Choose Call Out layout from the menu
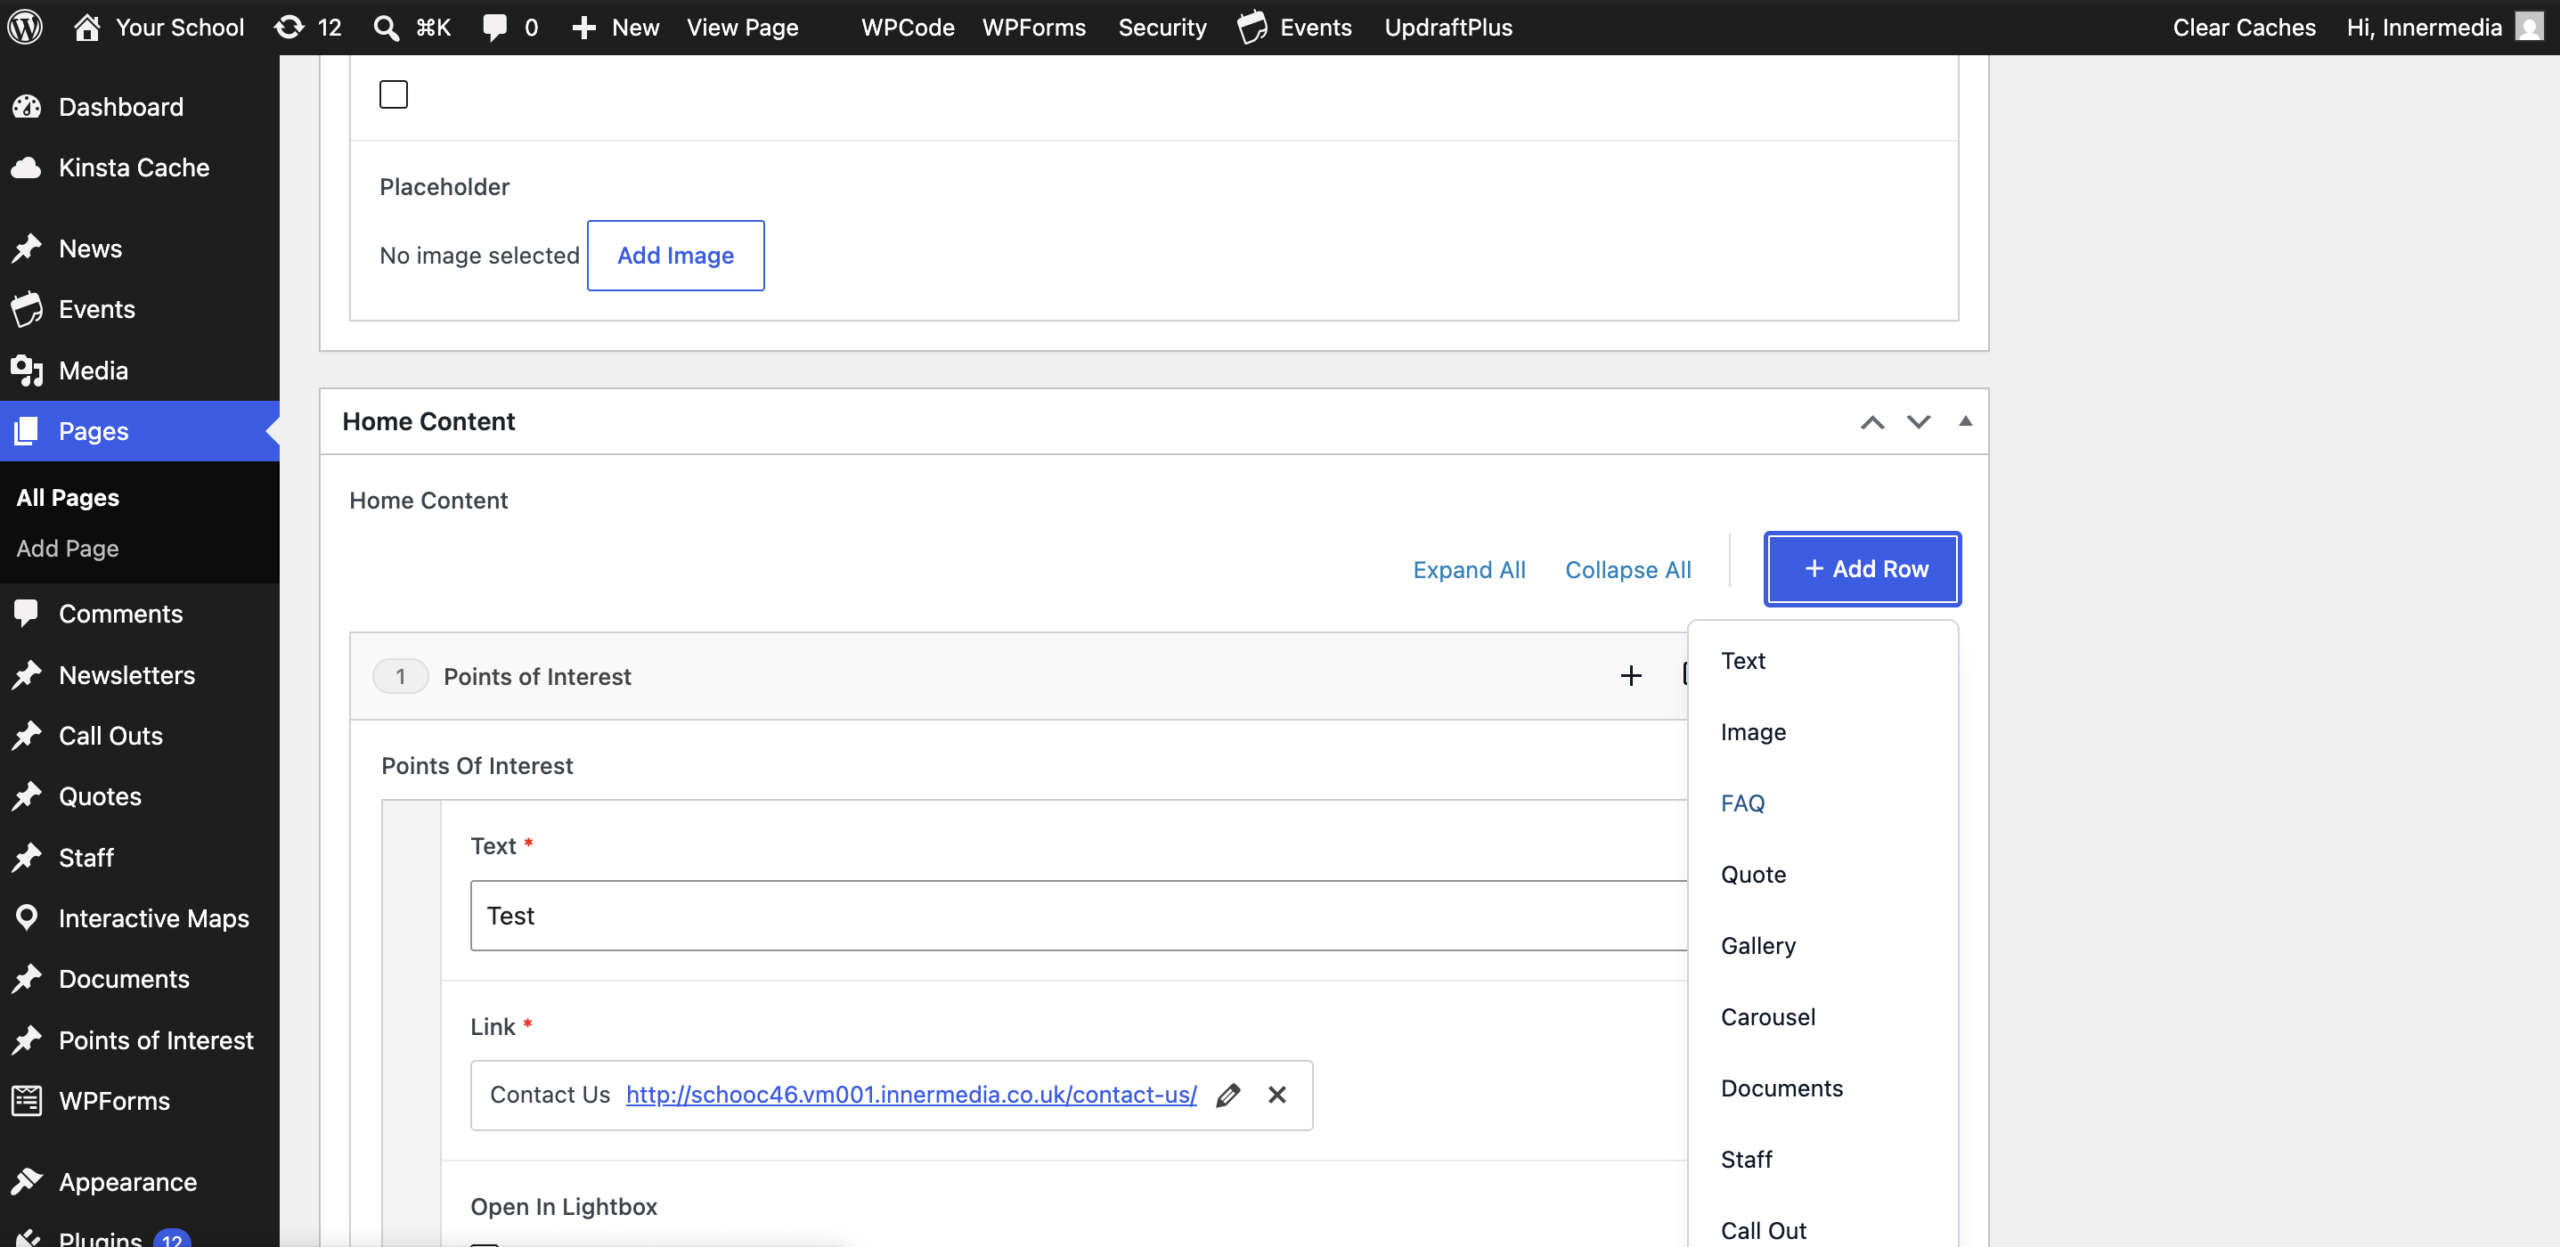The width and height of the screenshot is (2560, 1247). tap(1764, 1230)
